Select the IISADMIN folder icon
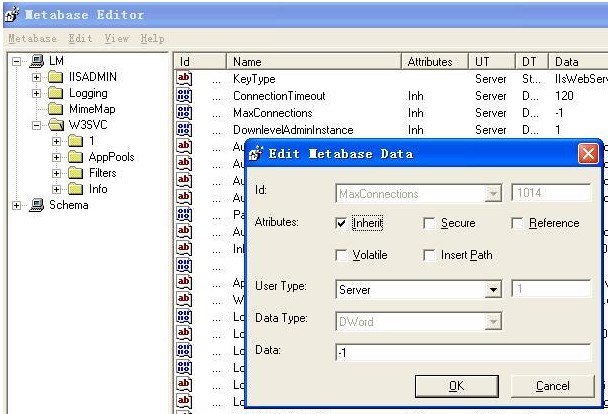The image size is (608, 414). (56, 78)
